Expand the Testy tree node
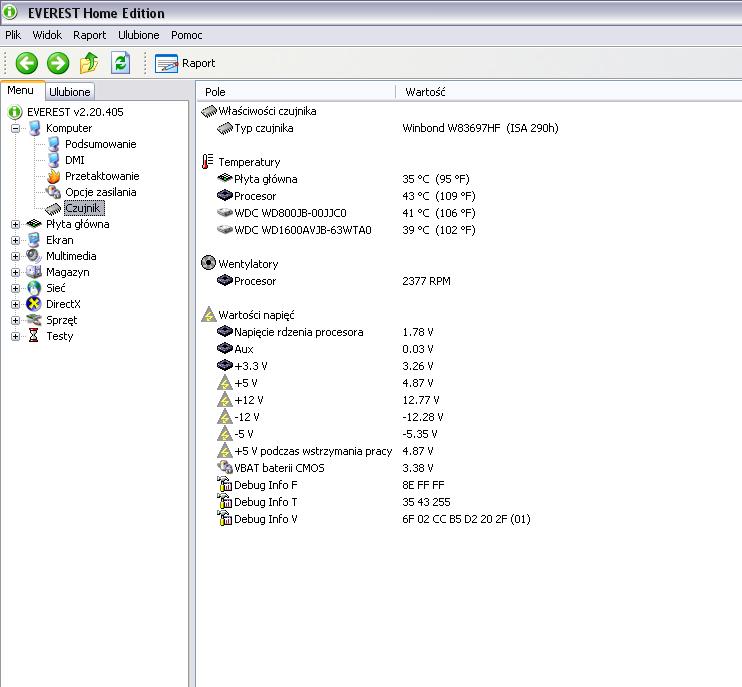This screenshot has width=742, height=687. point(16,336)
